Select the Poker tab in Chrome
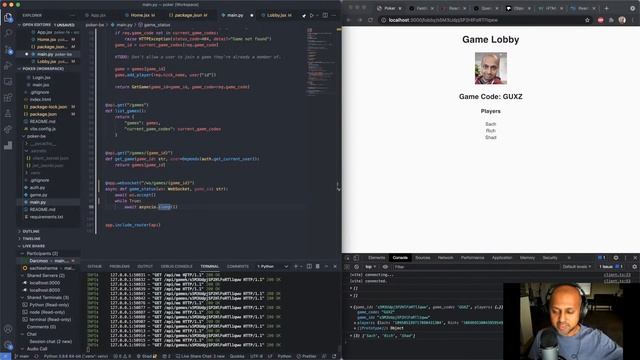This screenshot has width=640, height=360. [x=389, y=8]
